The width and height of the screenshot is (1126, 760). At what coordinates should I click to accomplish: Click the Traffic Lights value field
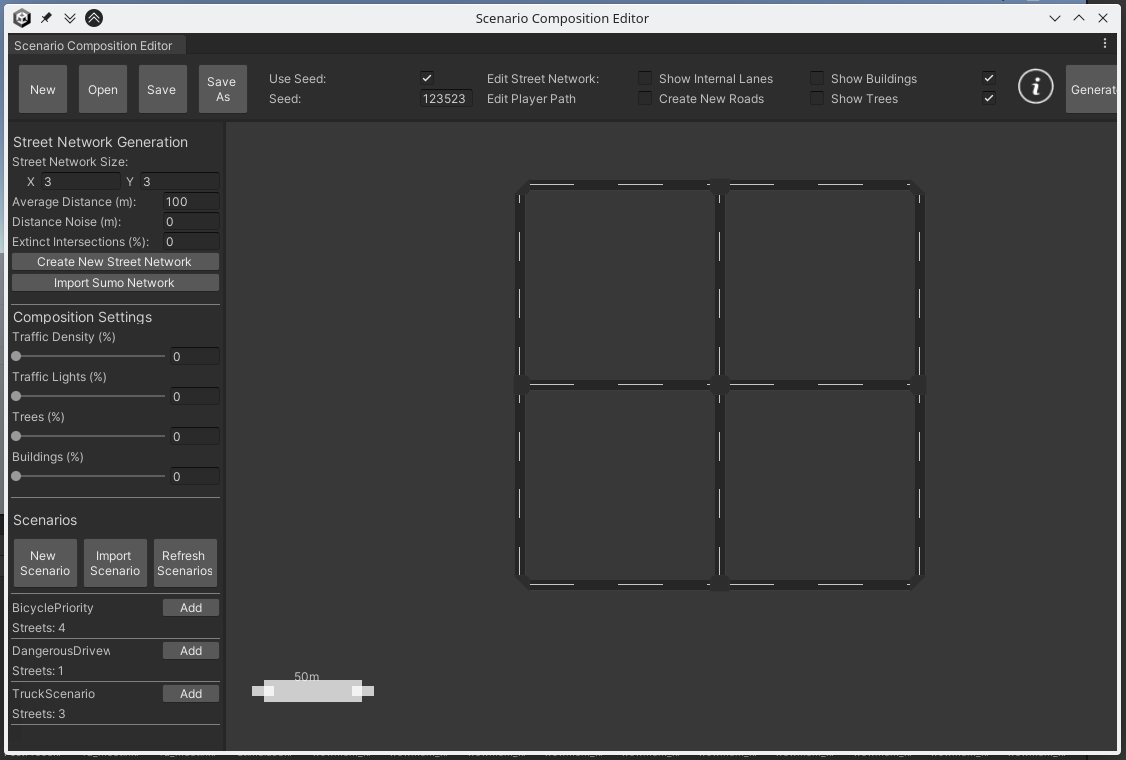pyautogui.click(x=195, y=397)
